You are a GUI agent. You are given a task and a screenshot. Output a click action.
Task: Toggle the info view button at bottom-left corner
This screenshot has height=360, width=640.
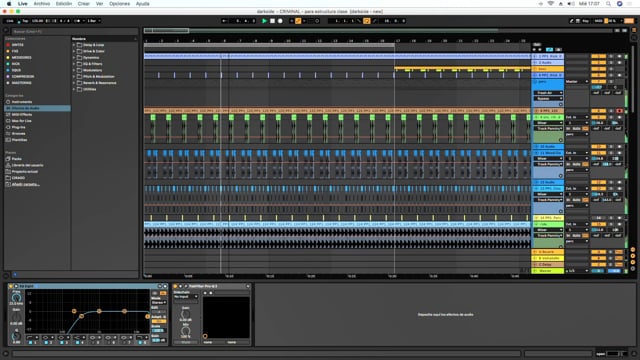pyautogui.click(x=6, y=353)
